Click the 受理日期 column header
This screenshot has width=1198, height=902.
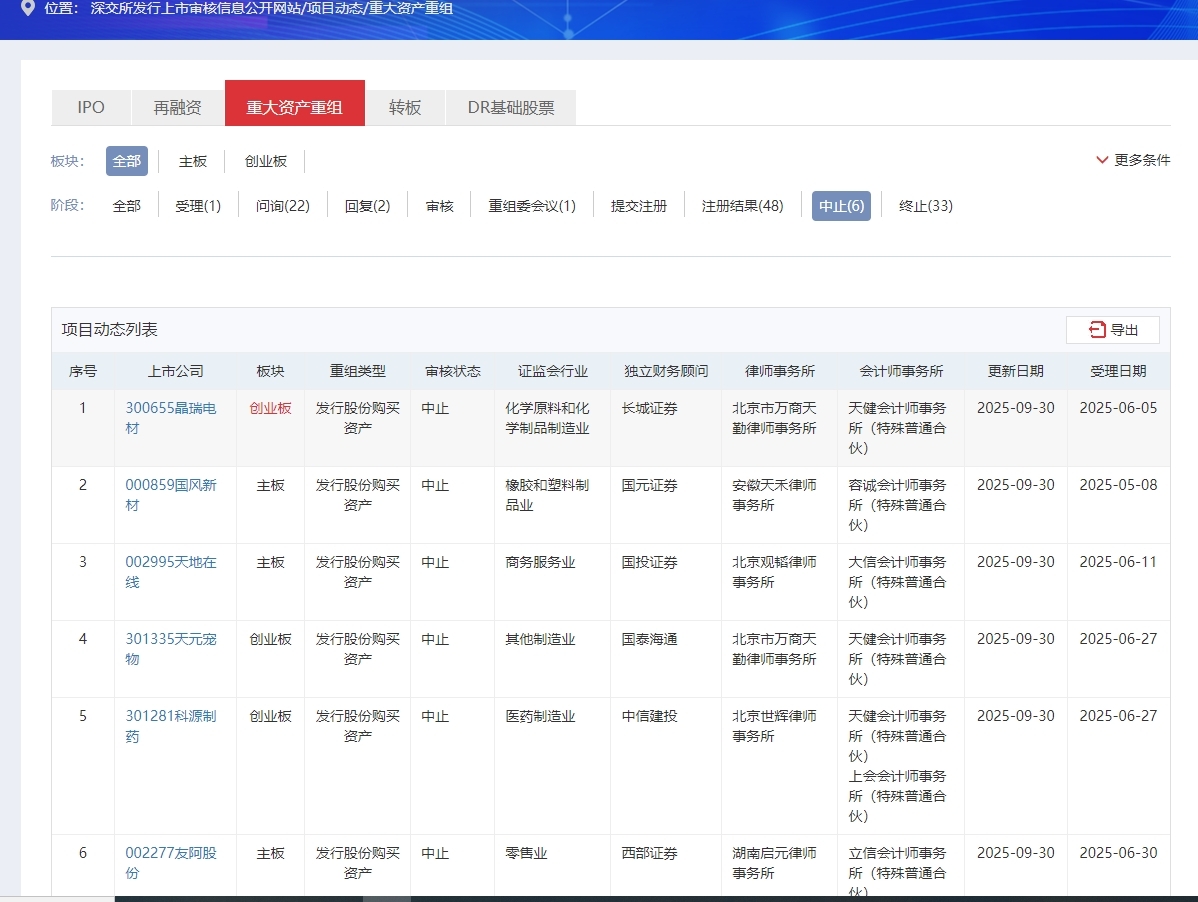(1119, 371)
